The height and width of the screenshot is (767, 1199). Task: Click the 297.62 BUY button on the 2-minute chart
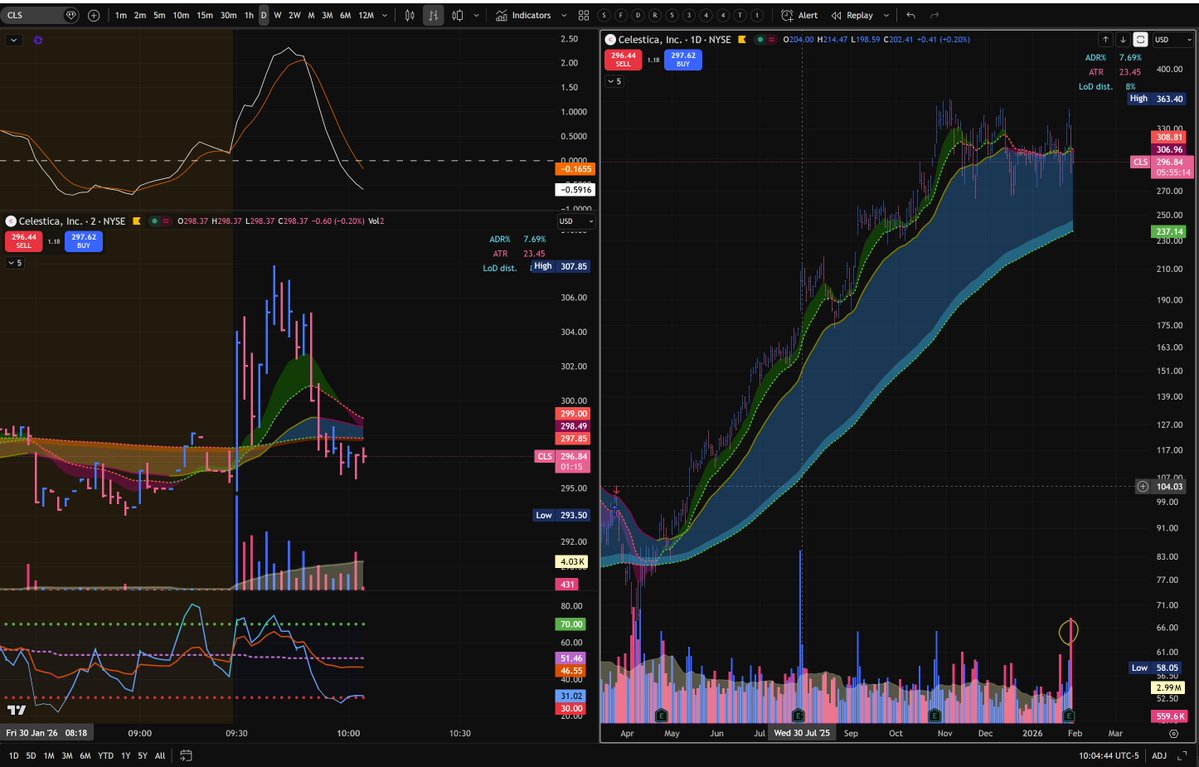[83, 241]
